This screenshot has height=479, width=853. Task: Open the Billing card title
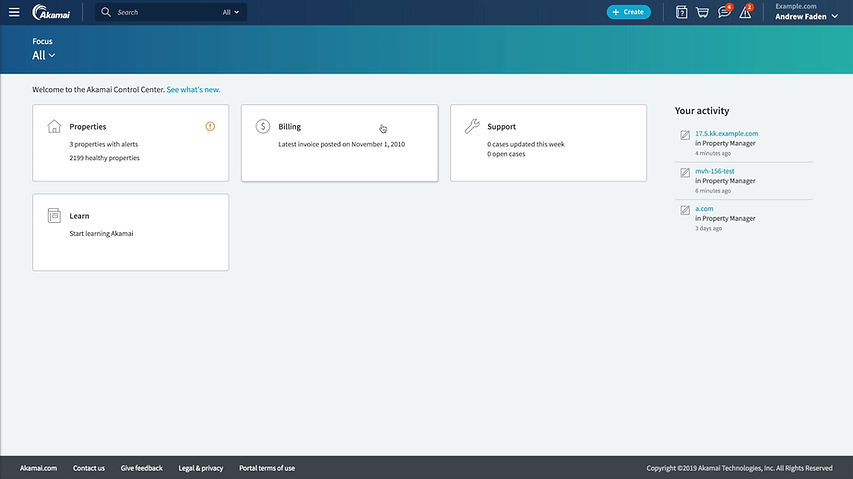coord(289,127)
